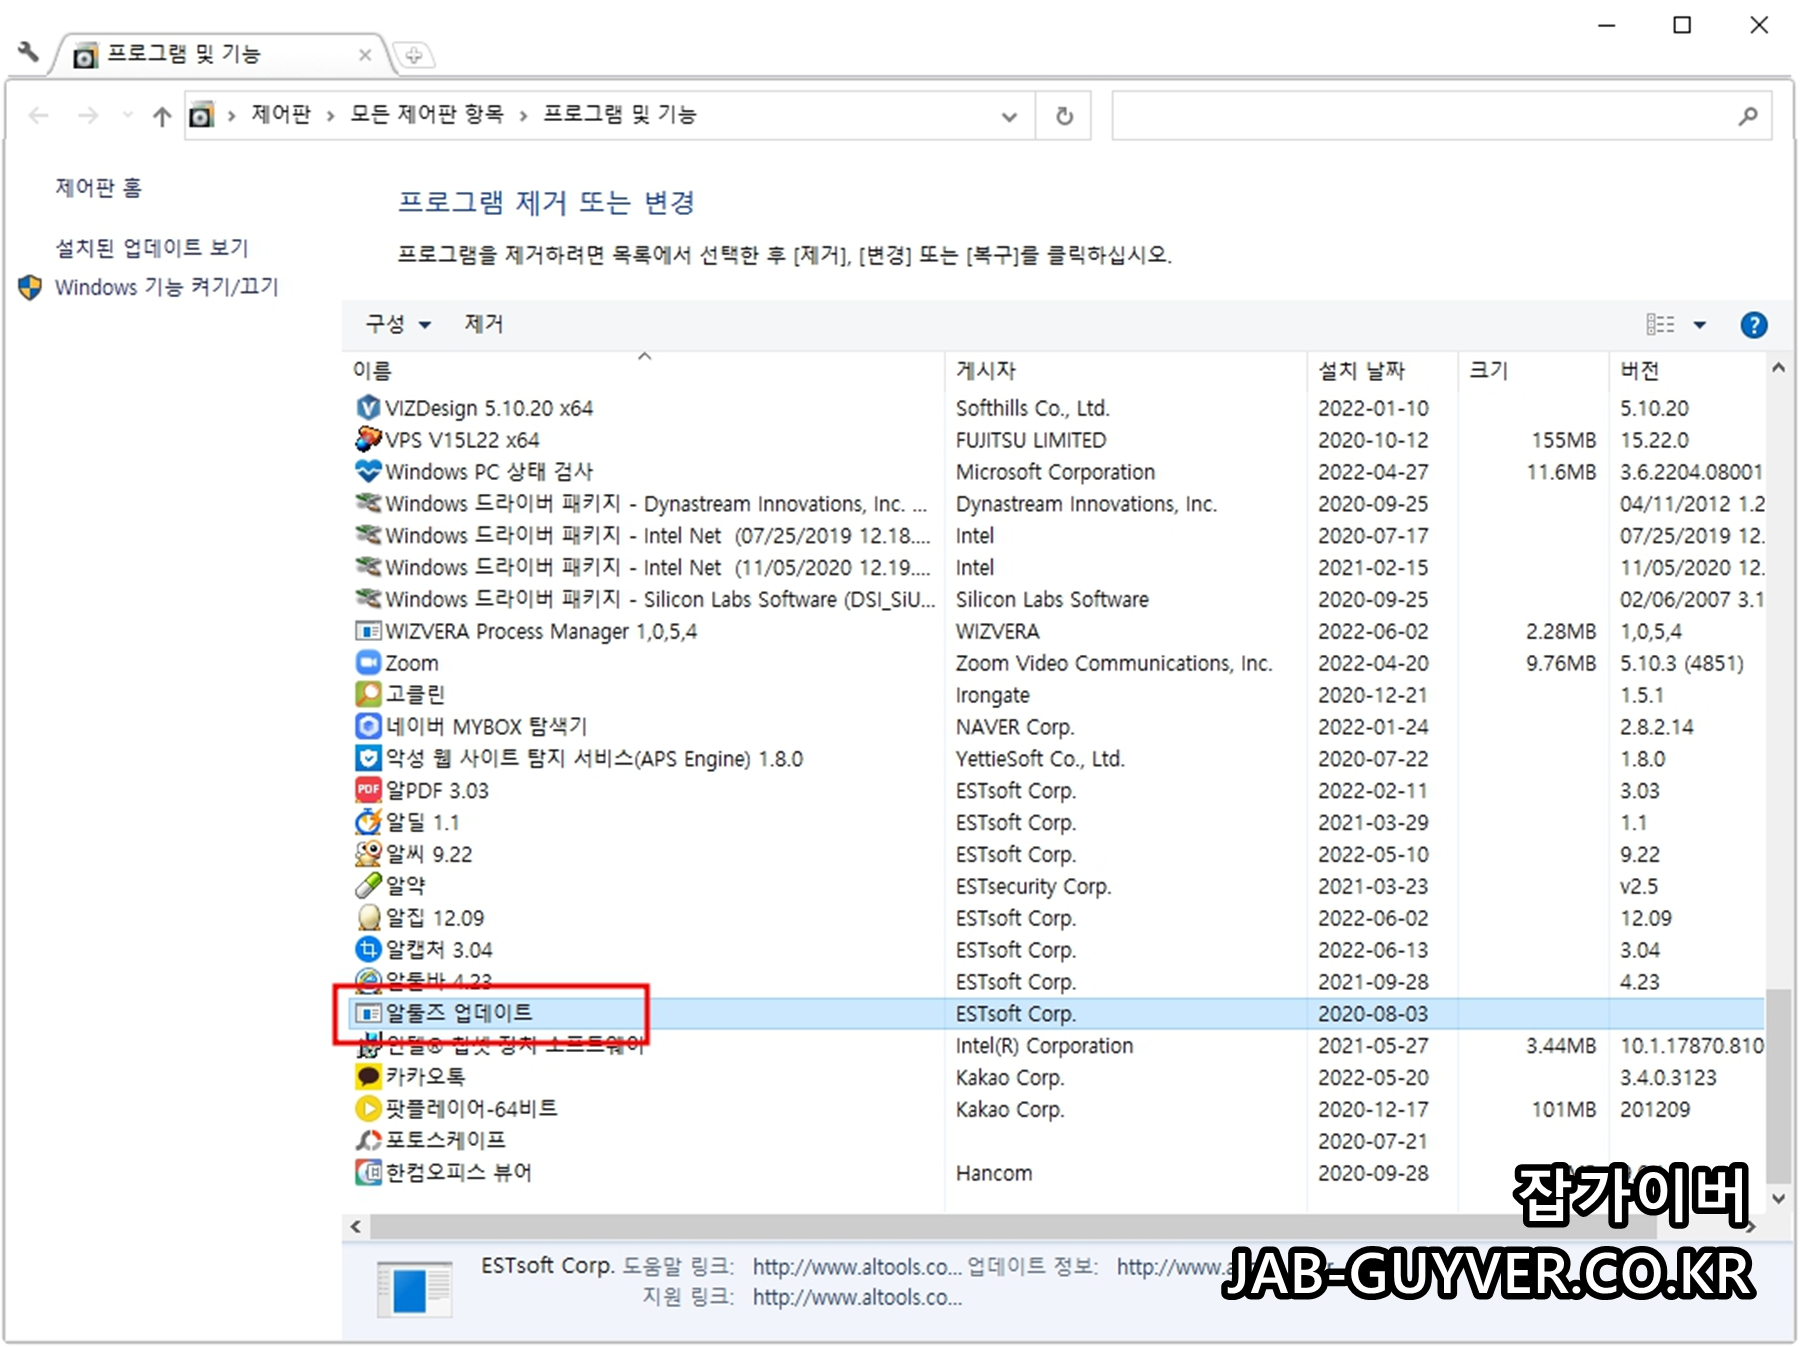Click the ESTsoft thumbnail in details pane
This screenshot has height=1347, width=1800.
point(414,1289)
